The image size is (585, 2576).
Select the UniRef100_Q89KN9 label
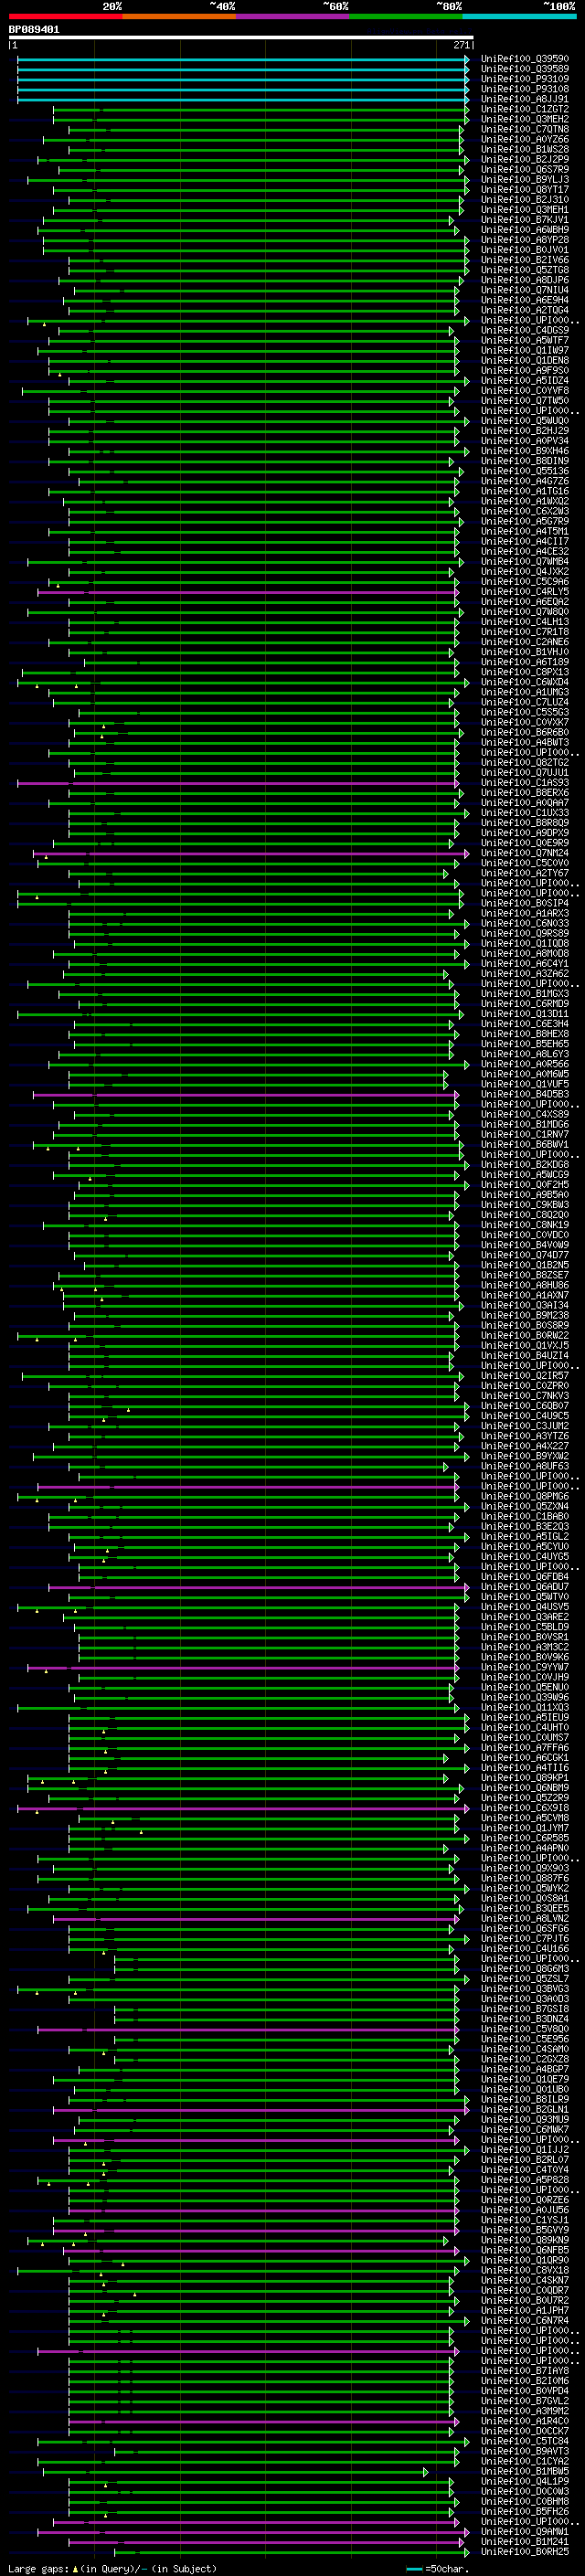click(x=524, y=2240)
